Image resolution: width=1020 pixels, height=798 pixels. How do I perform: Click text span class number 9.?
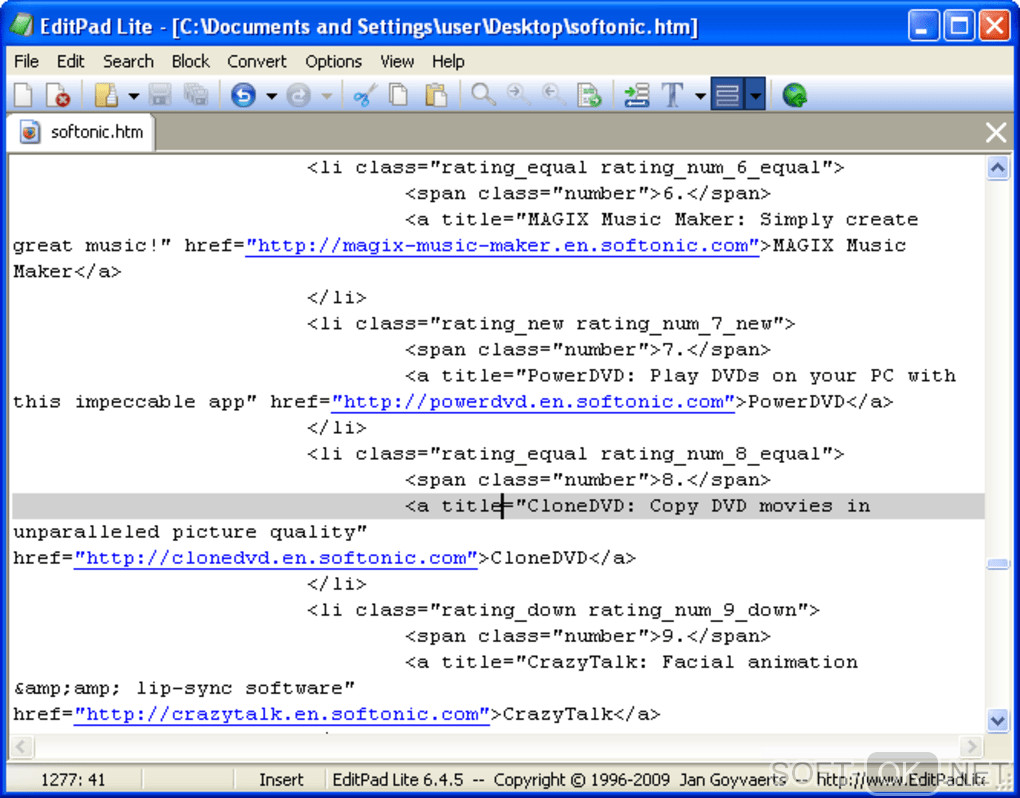tap(588, 636)
